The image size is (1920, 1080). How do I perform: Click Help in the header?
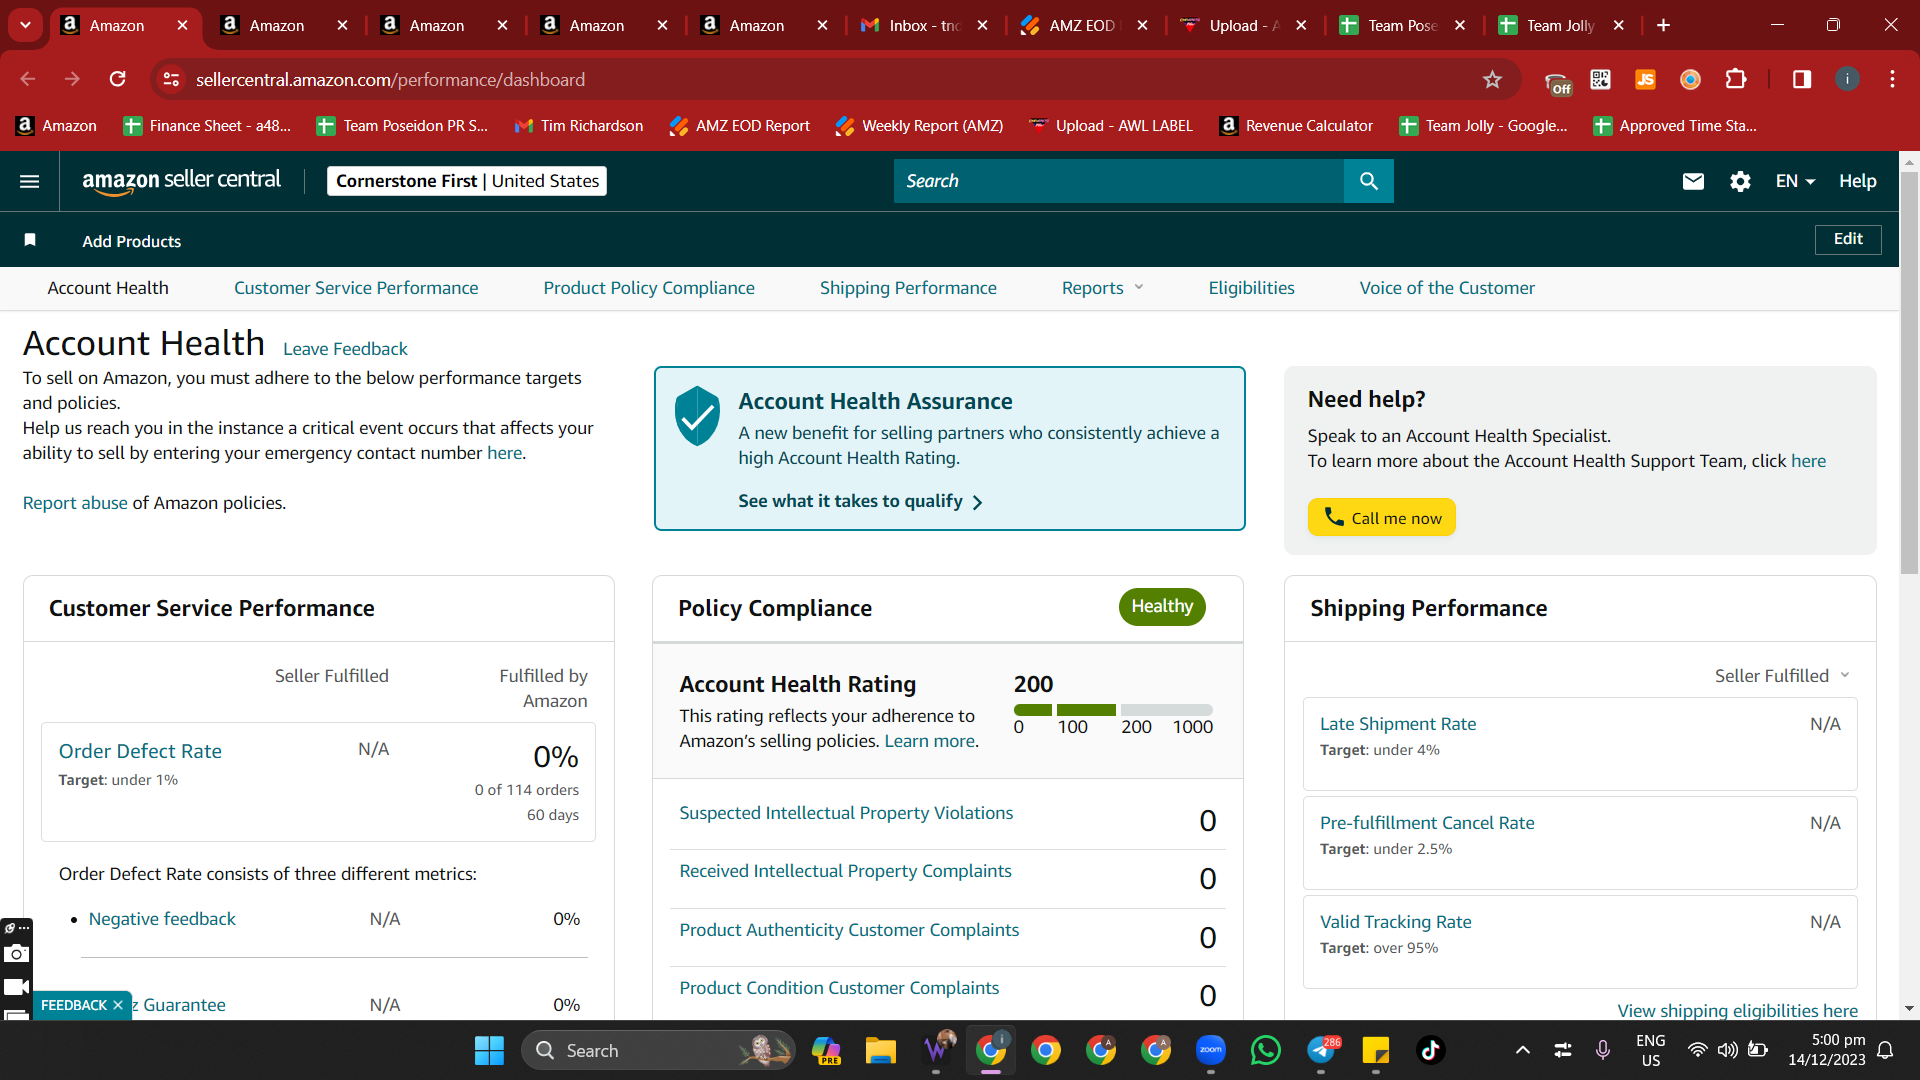1857,181
